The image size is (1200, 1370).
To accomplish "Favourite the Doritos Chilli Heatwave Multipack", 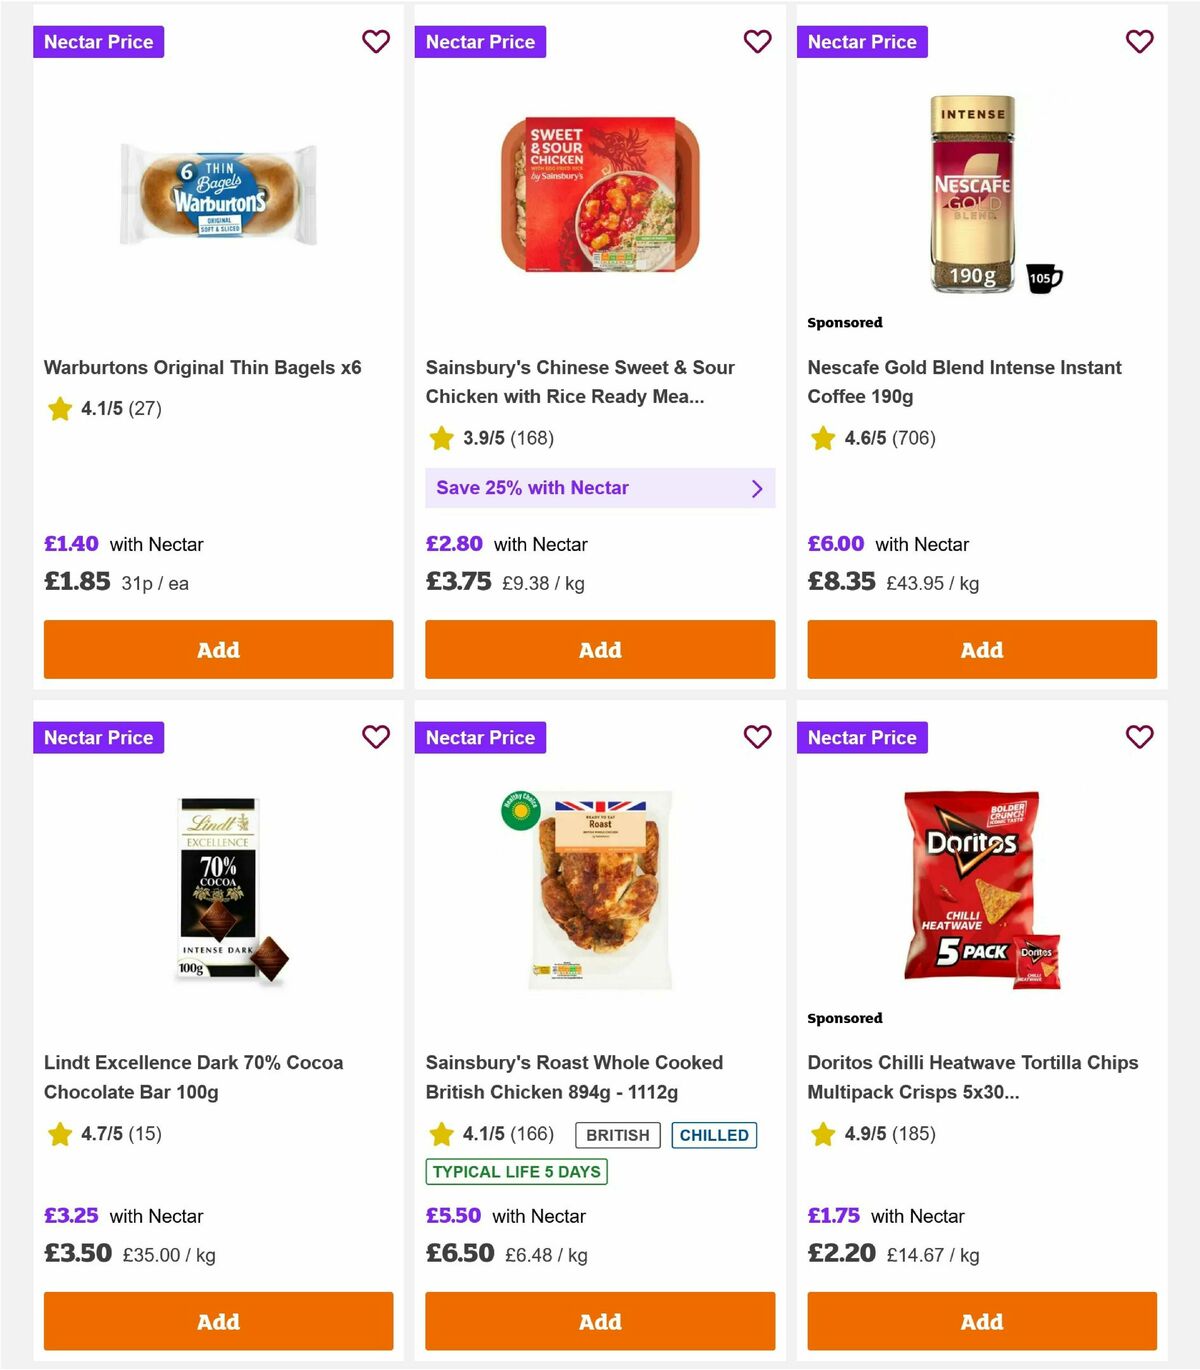I will (x=1139, y=737).
